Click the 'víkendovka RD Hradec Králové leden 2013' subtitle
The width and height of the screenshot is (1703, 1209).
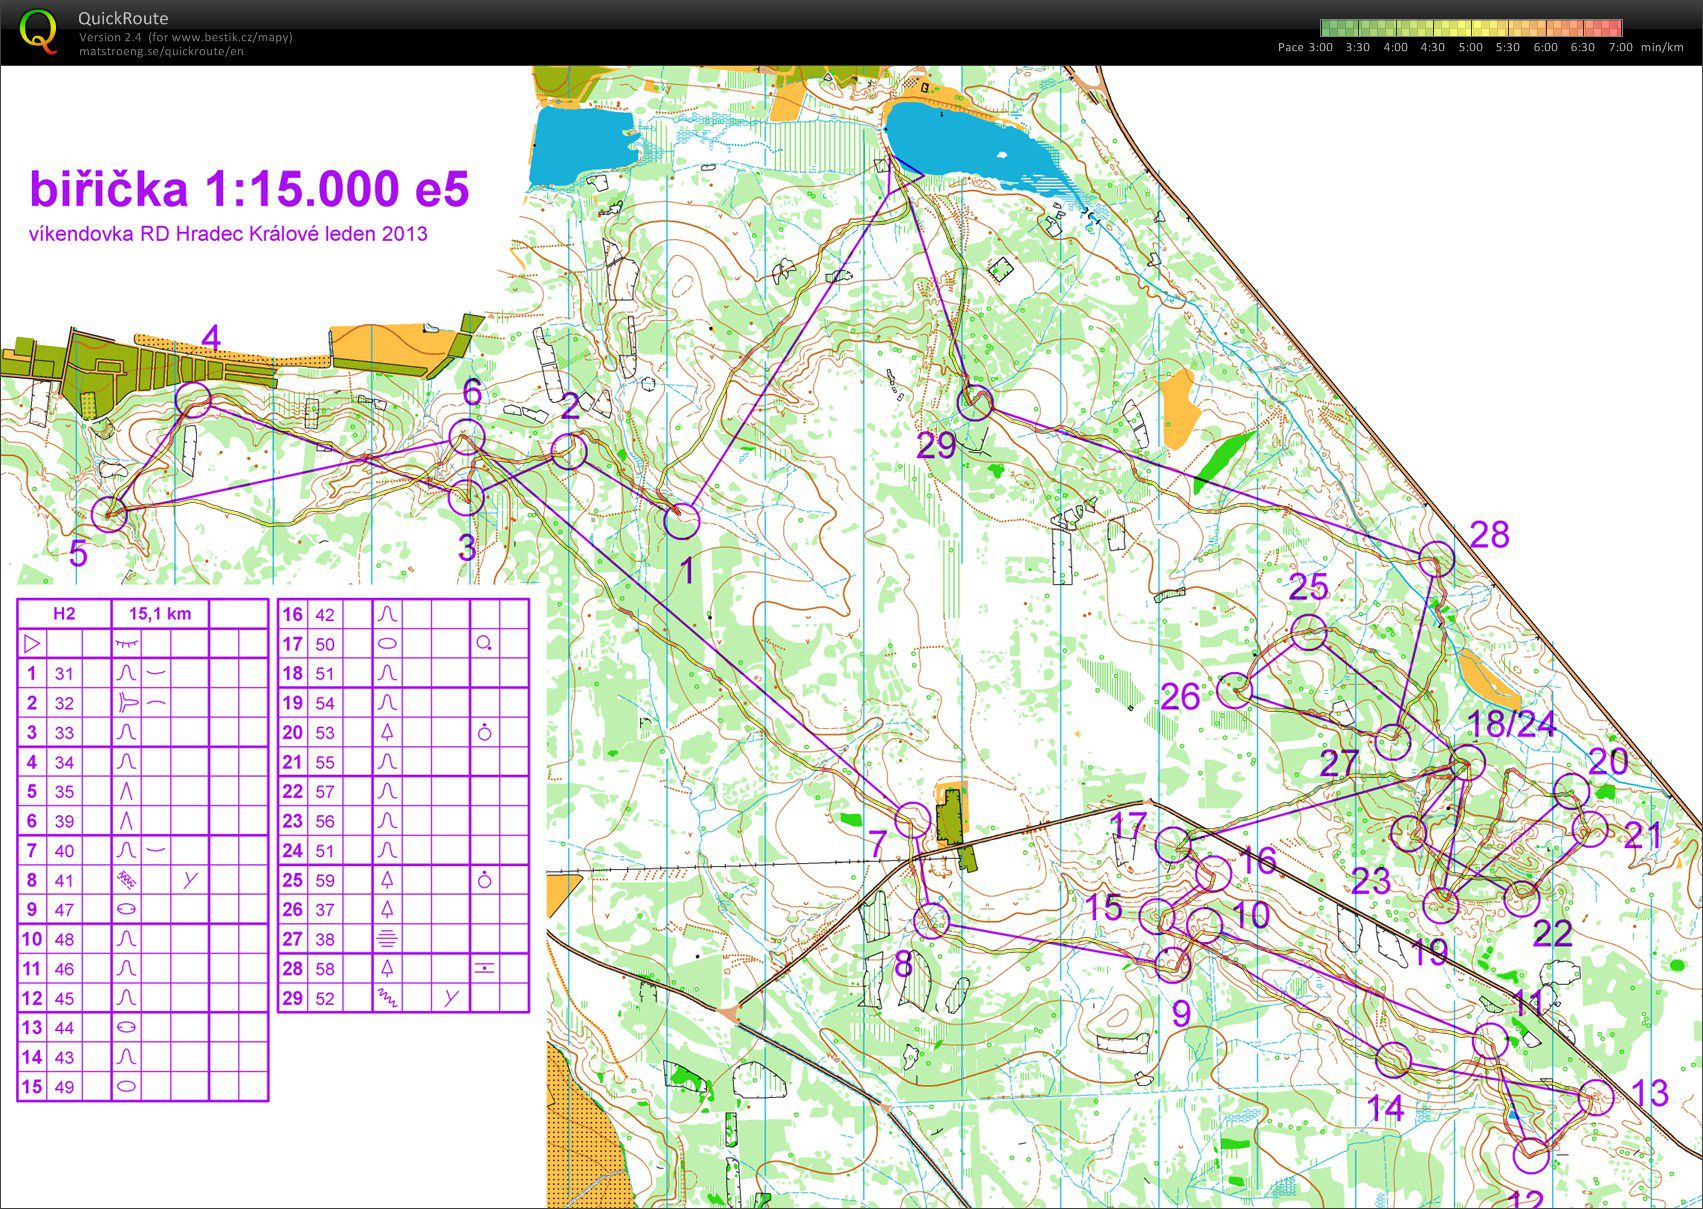coord(228,234)
